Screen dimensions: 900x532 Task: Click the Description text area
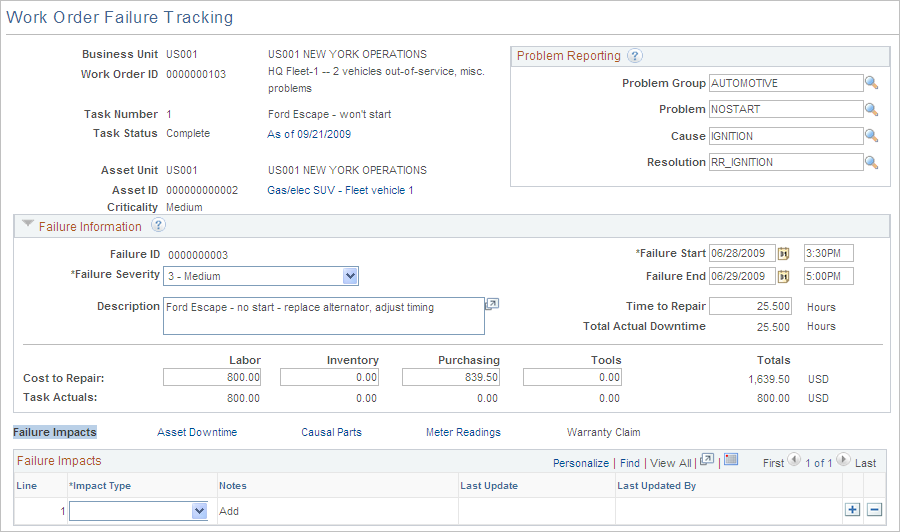[324, 316]
